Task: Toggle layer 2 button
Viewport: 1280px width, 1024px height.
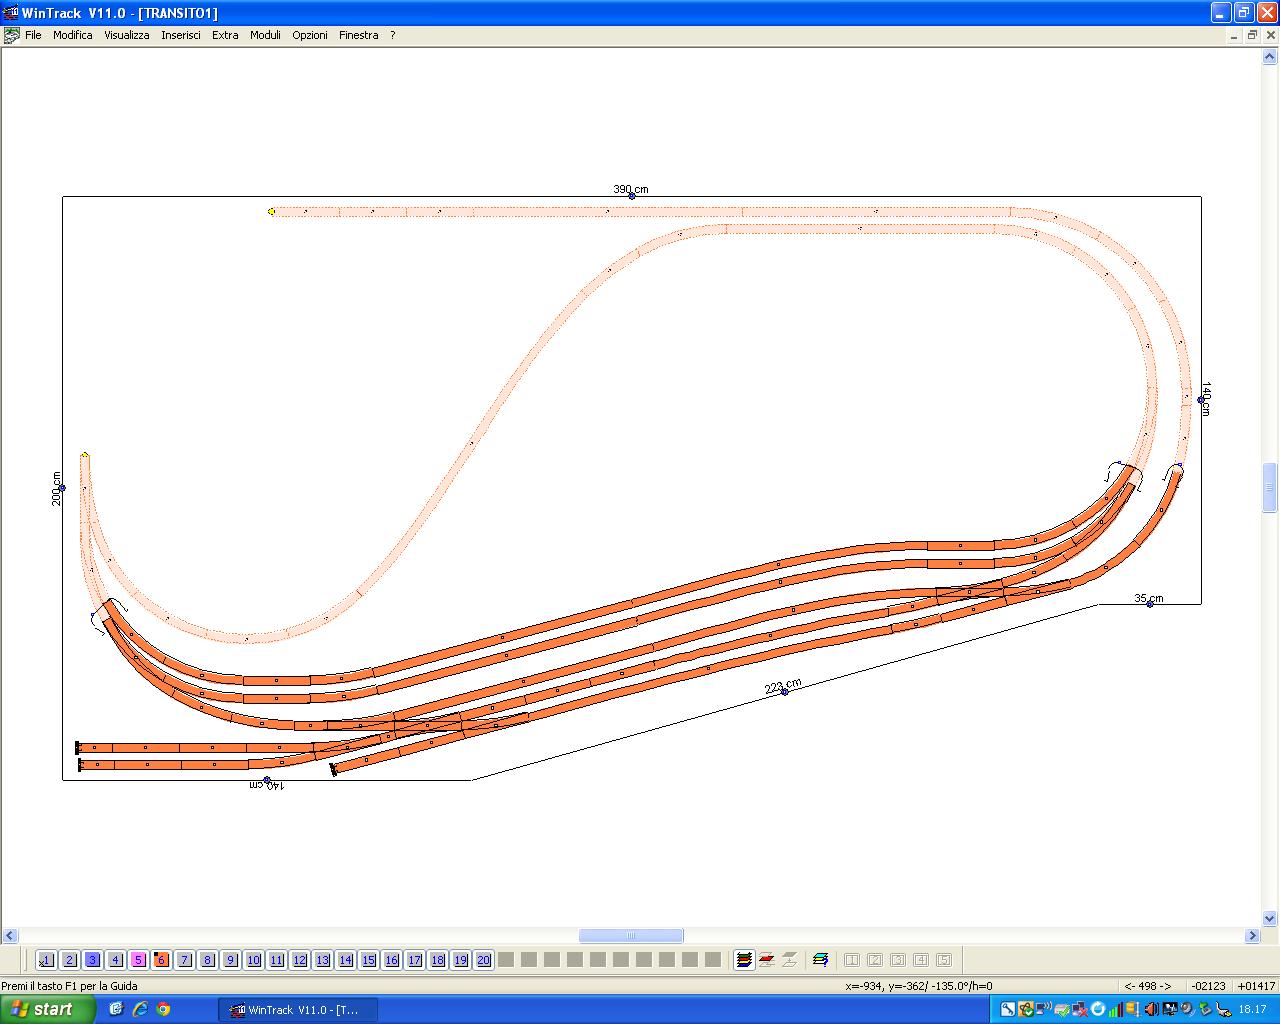Action: pyautogui.click(x=69, y=960)
